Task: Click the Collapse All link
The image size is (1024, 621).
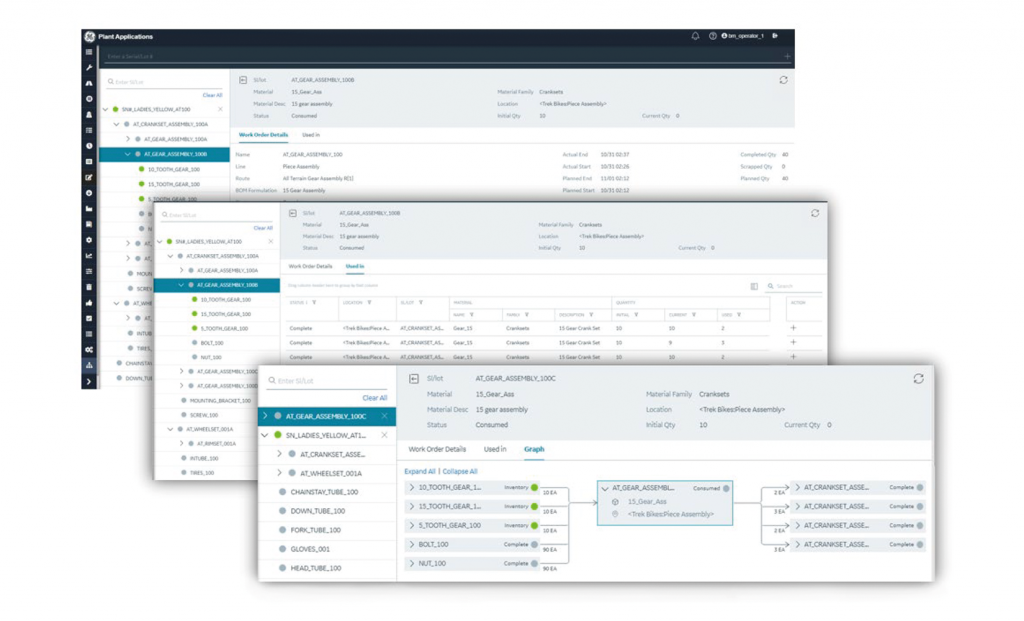Action: click(x=459, y=471)
